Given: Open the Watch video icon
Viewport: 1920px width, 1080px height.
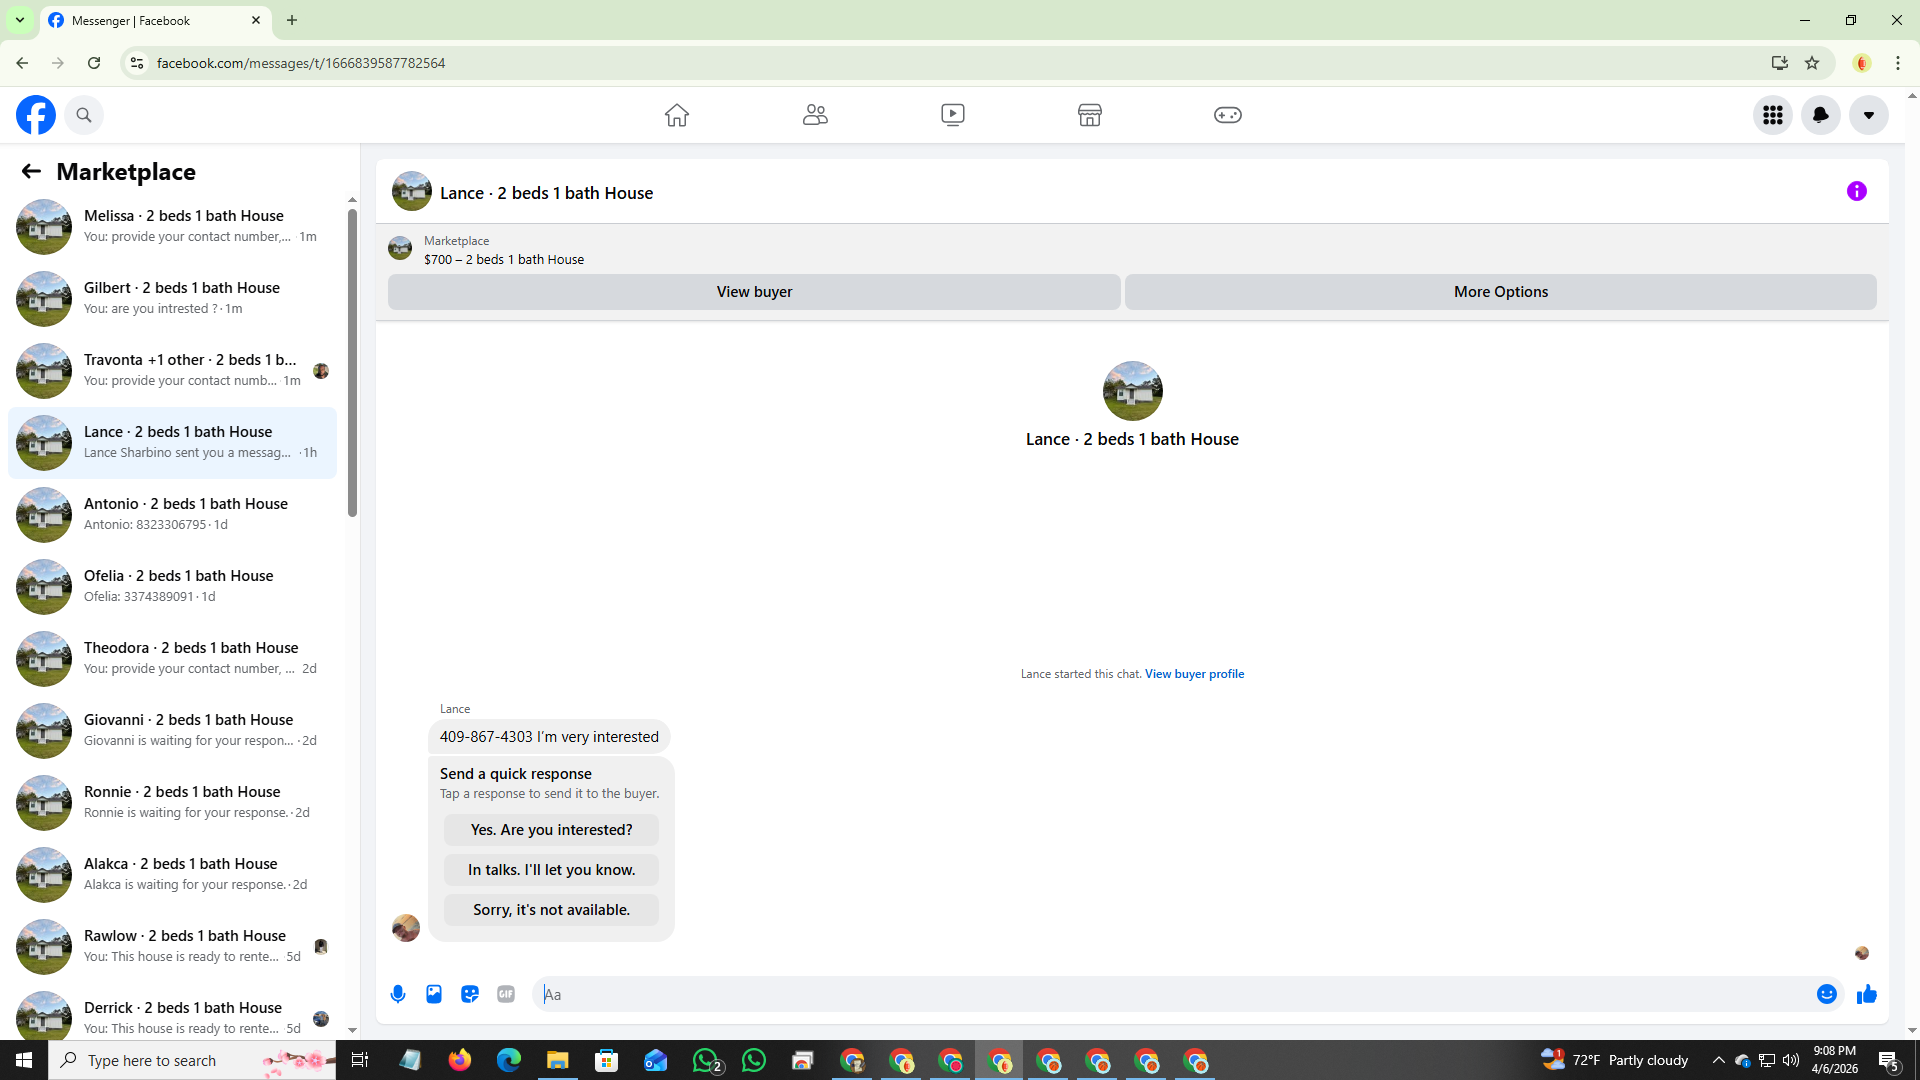Looking at the screenshot, I should (x=953, y=115).
